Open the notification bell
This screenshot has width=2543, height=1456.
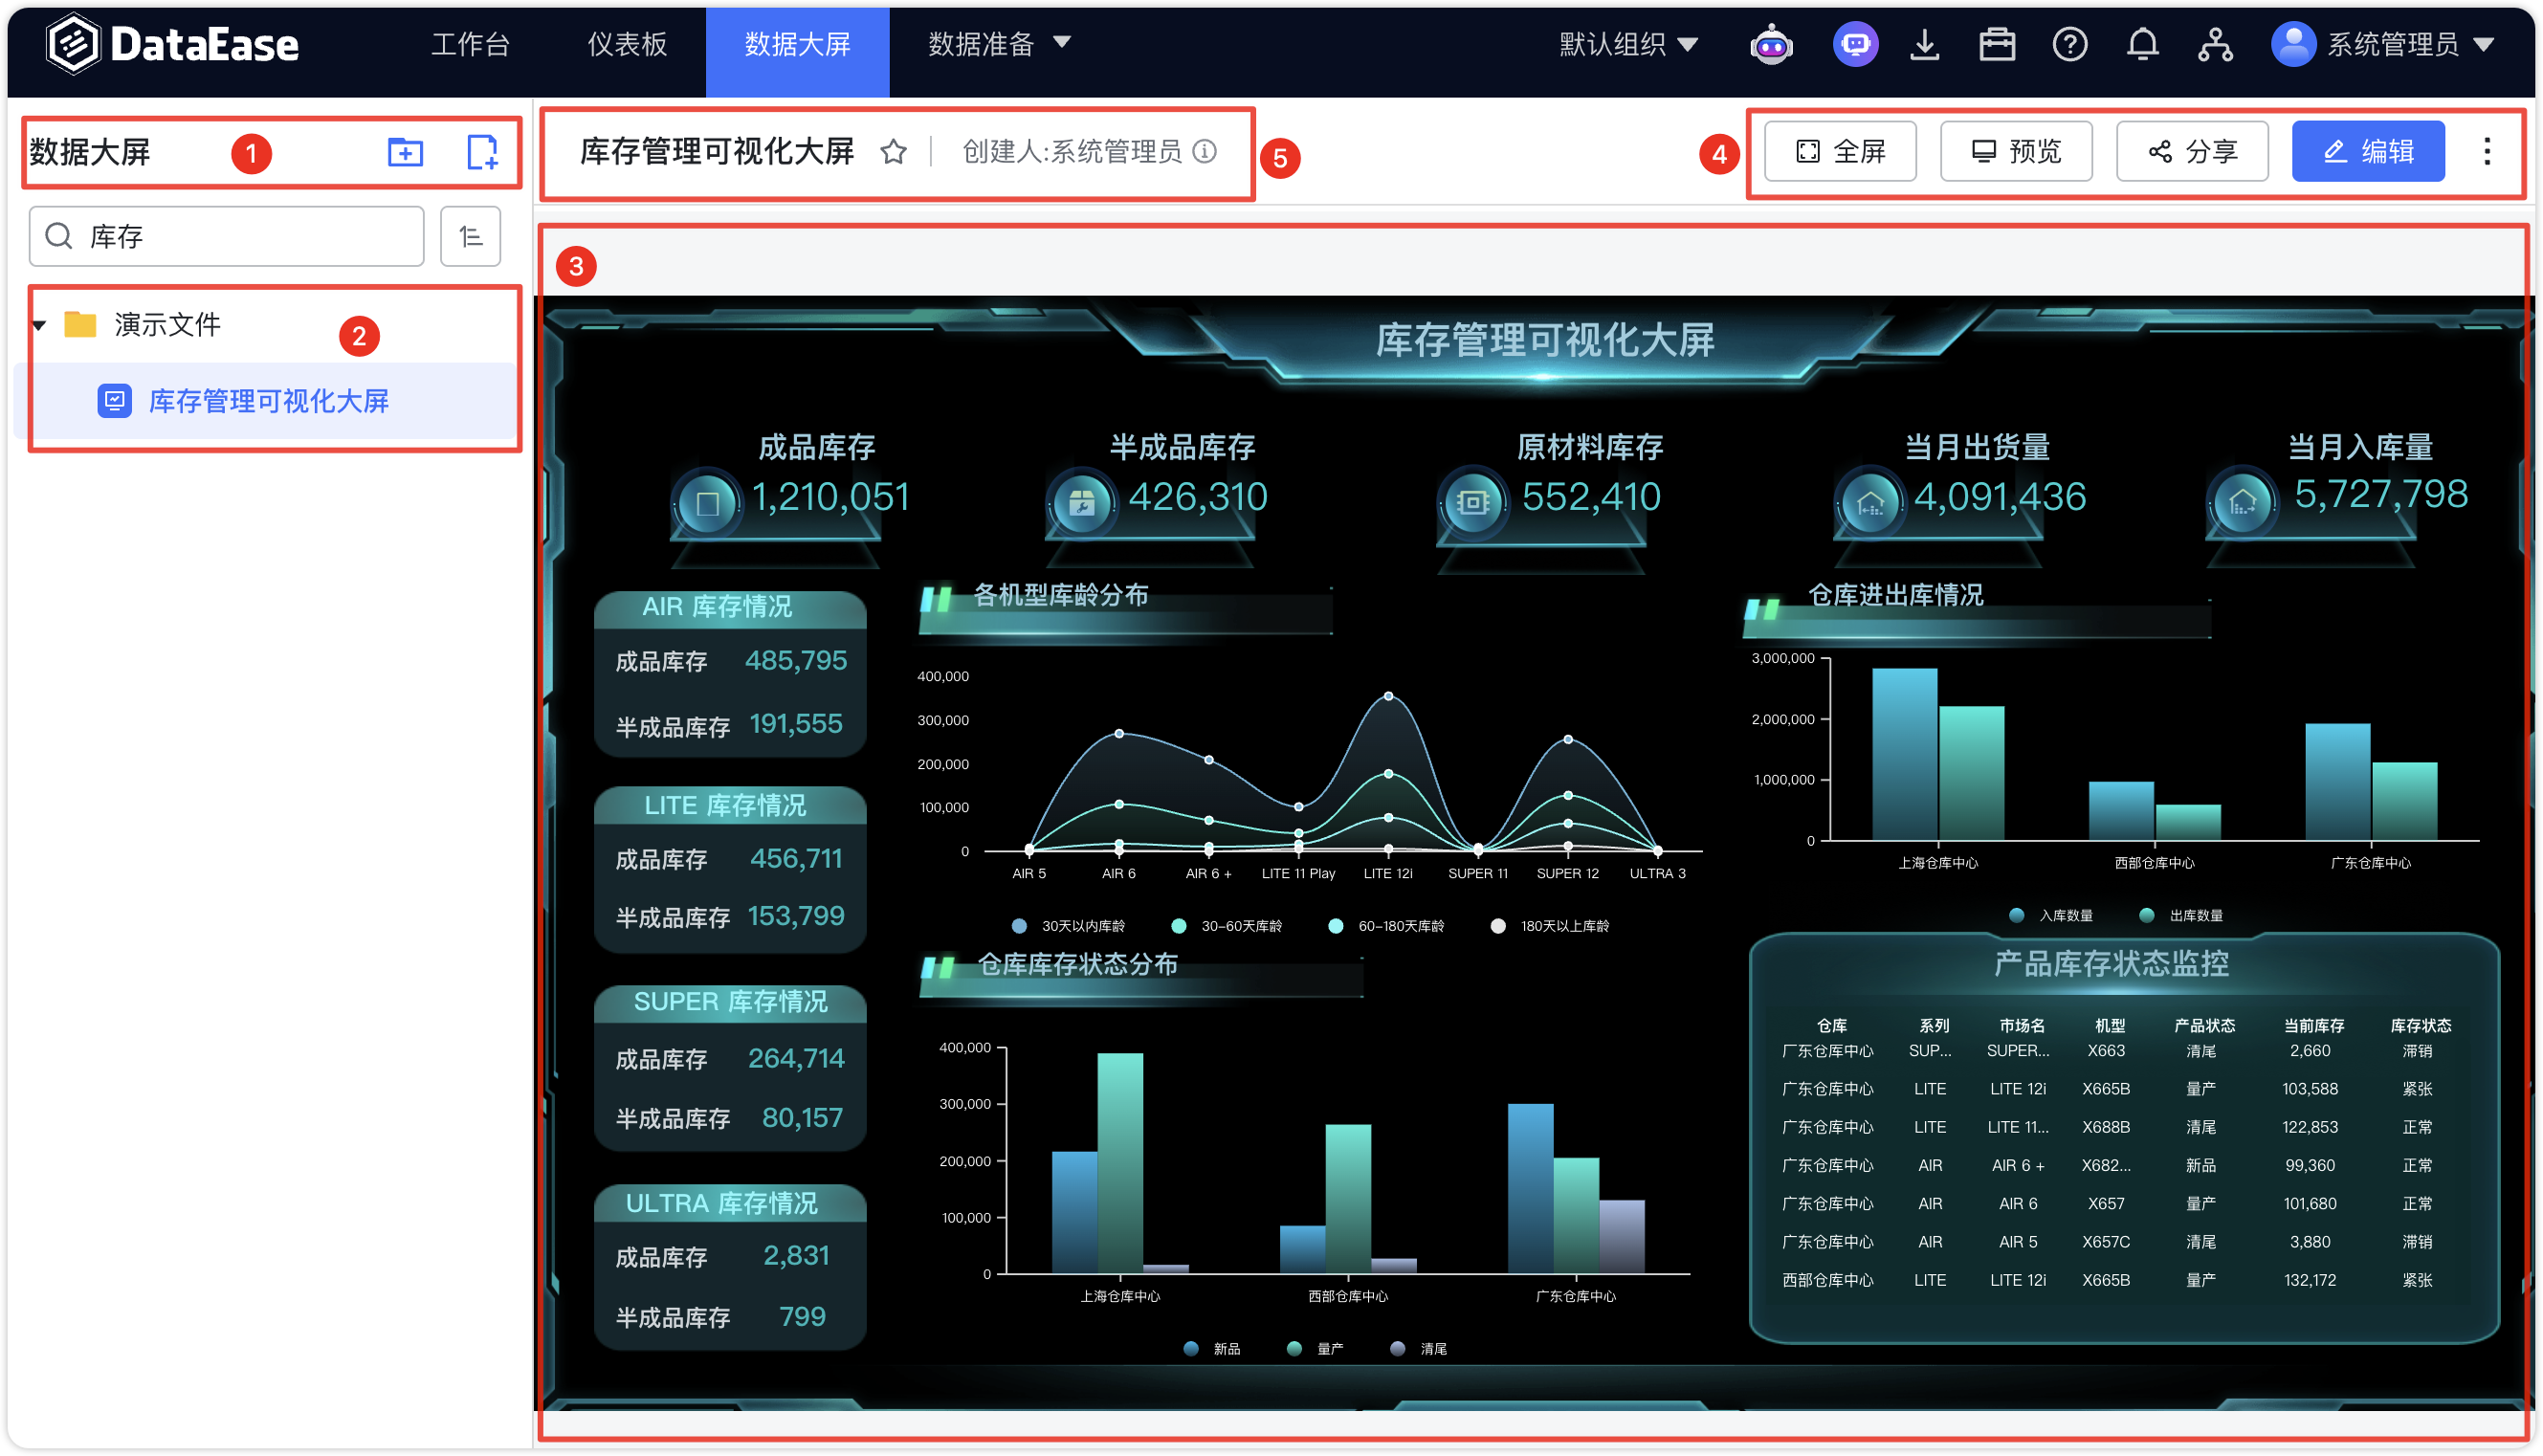tap(2142, 44)
